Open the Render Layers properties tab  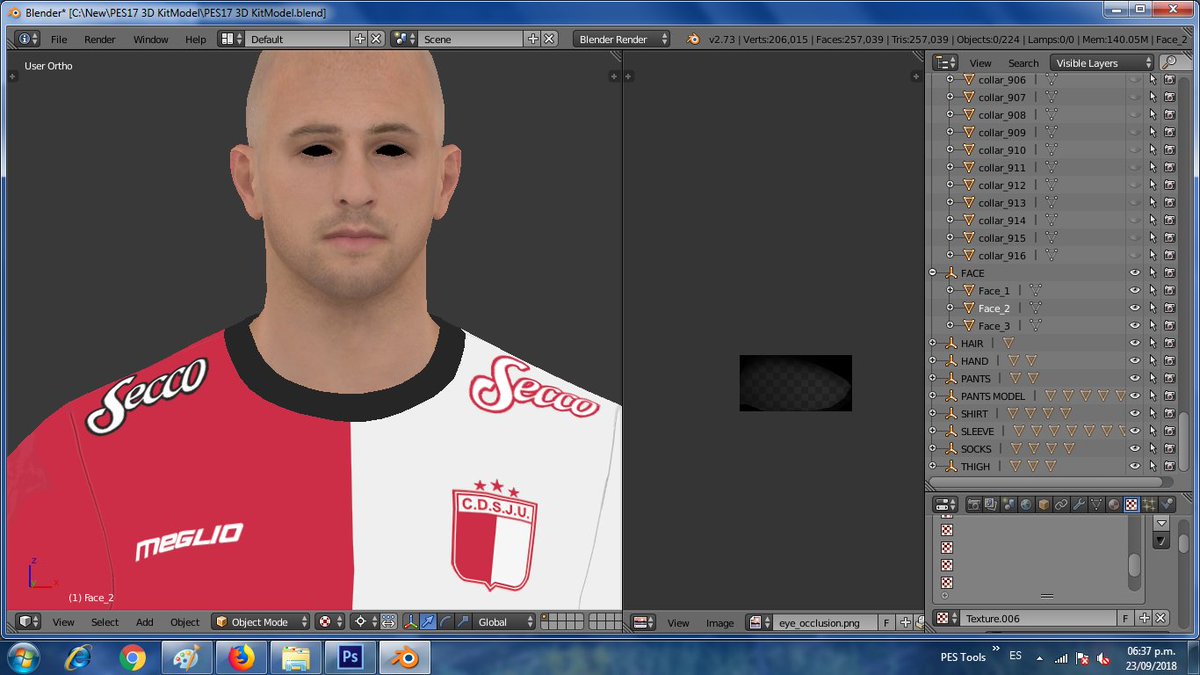tap(991, 504)
